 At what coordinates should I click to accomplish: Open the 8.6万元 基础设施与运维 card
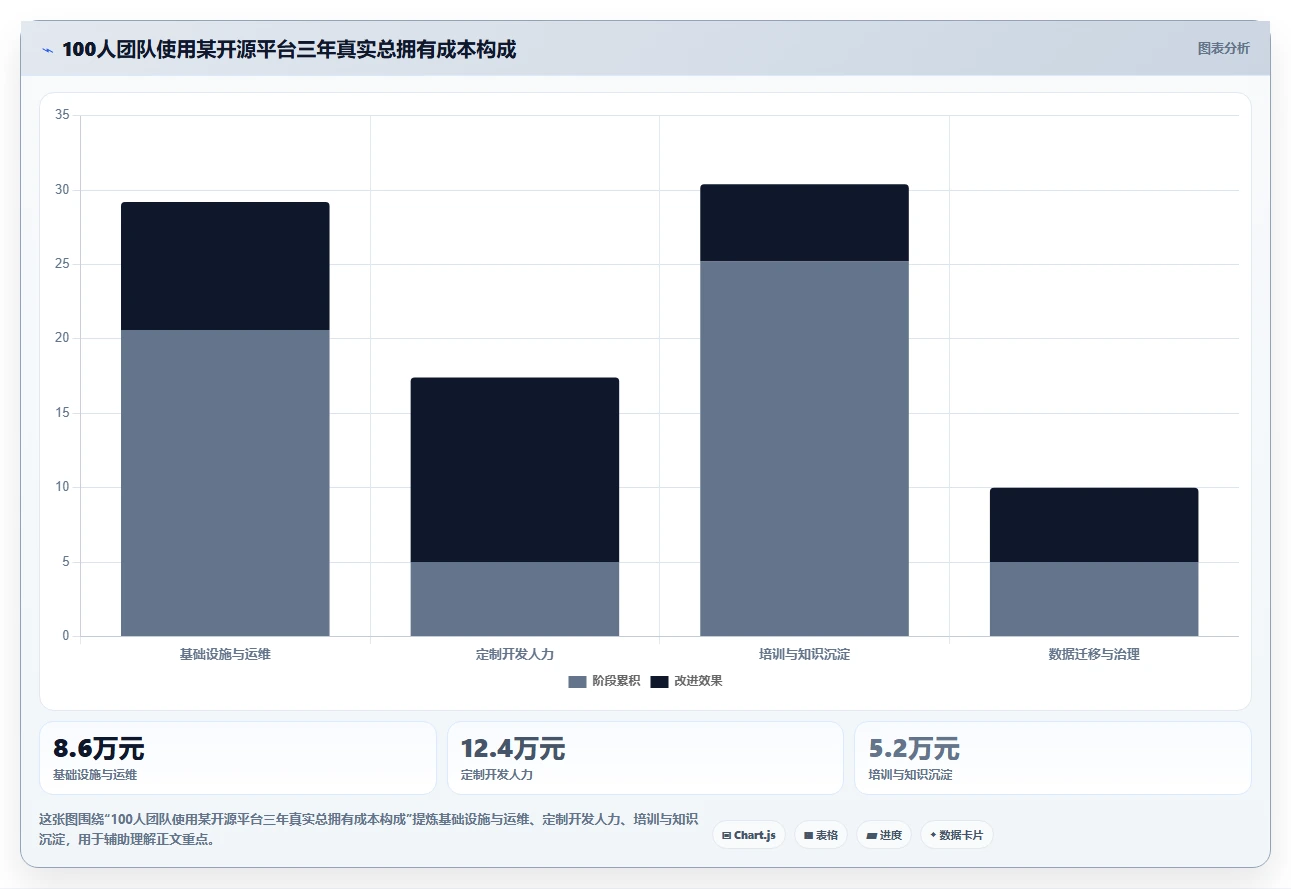(238, 758)
